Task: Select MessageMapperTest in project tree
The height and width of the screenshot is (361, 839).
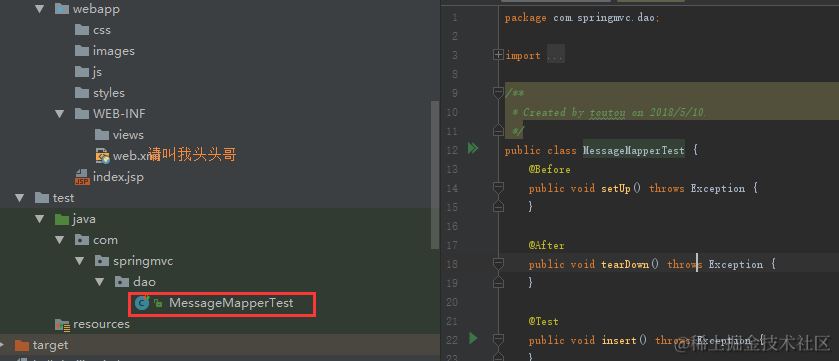Action: point(231,303)
